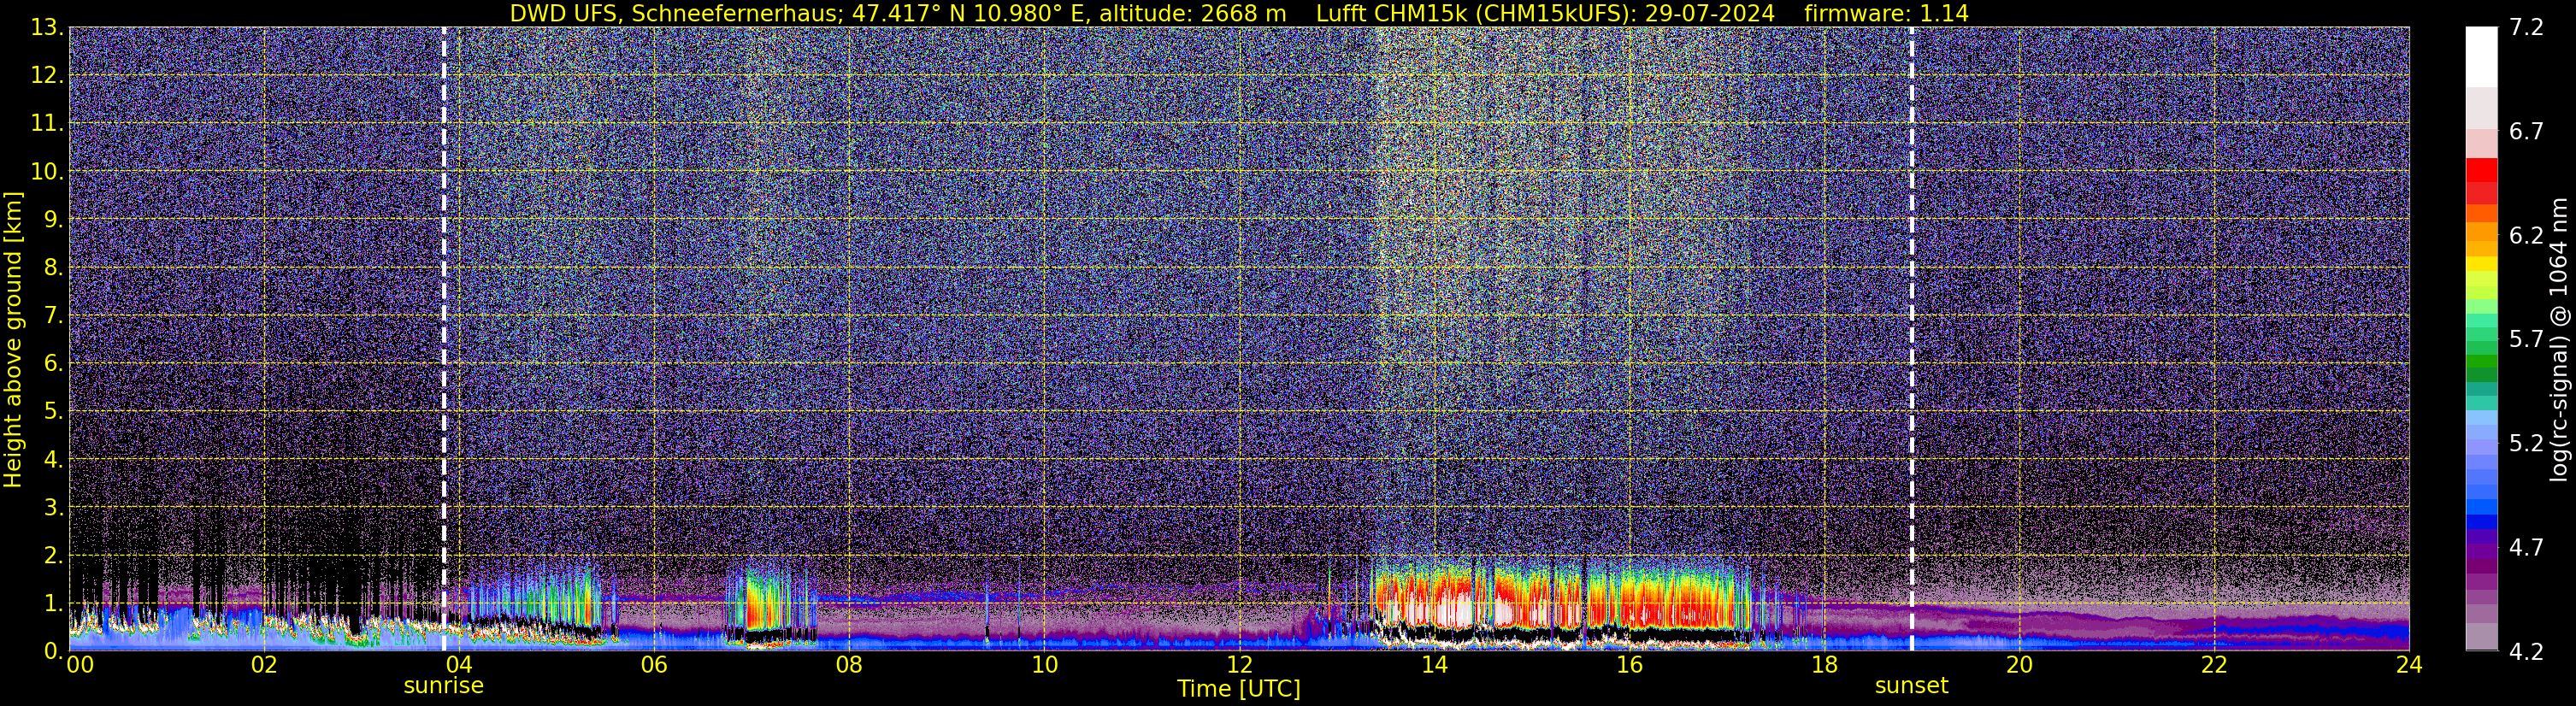
Task: Click the height tick label 3
Action: 53,508
